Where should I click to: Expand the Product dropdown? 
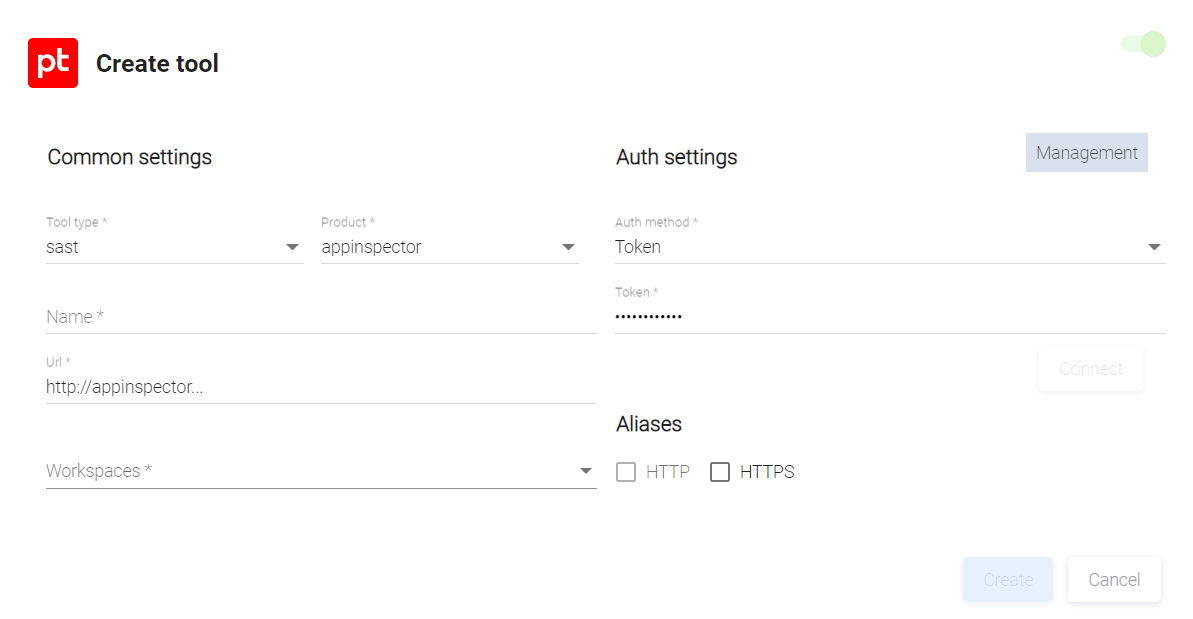[x=440, y=247]
